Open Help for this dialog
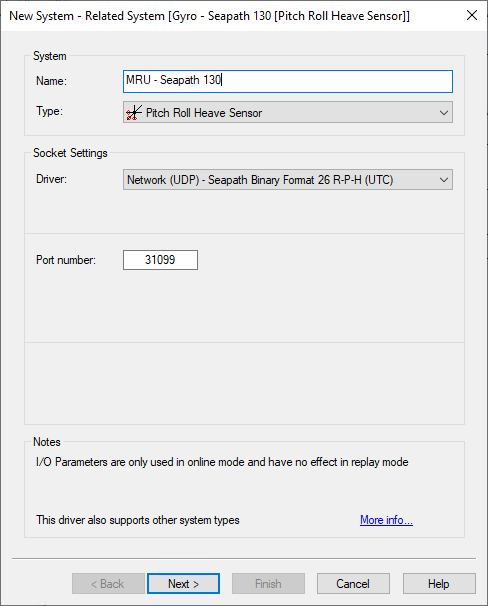 click(439, 583)
